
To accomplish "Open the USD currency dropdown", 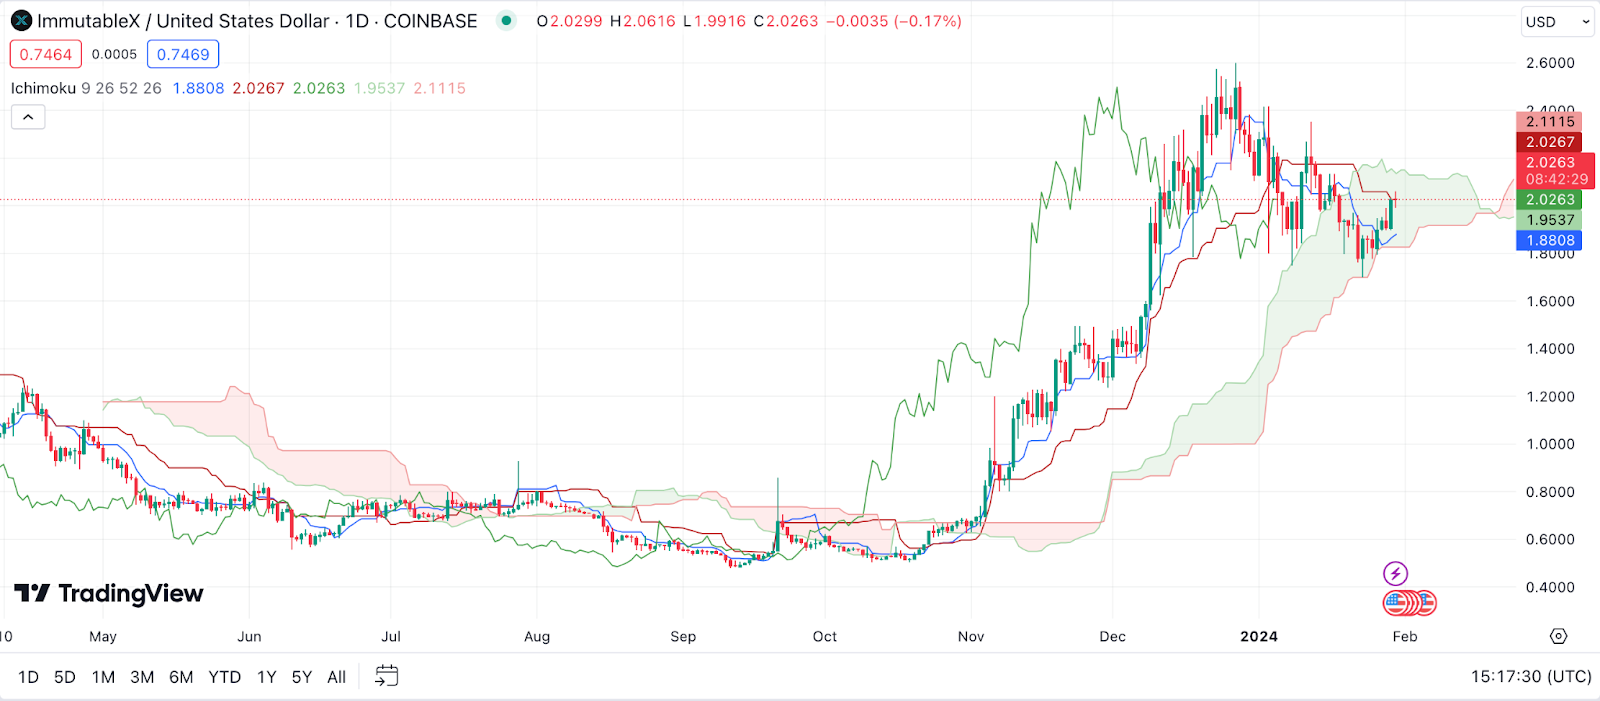I will (x=1557, y=22).
